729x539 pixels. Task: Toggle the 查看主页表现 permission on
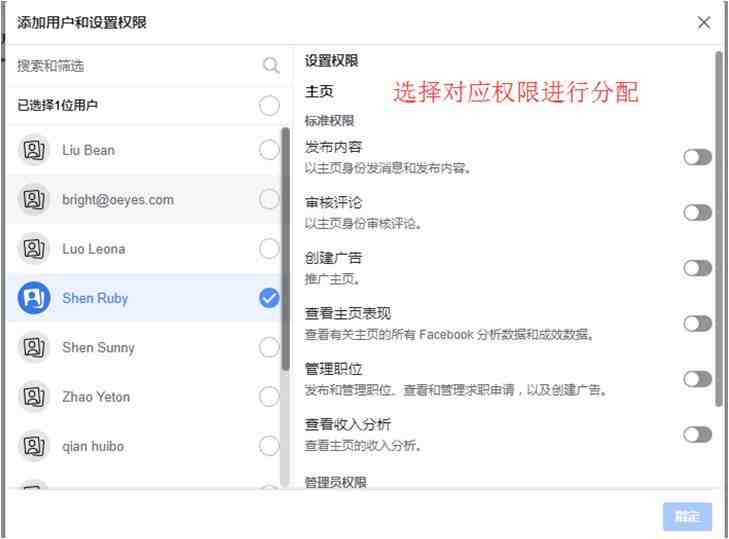pyautogui.click(x=697, y=323)
